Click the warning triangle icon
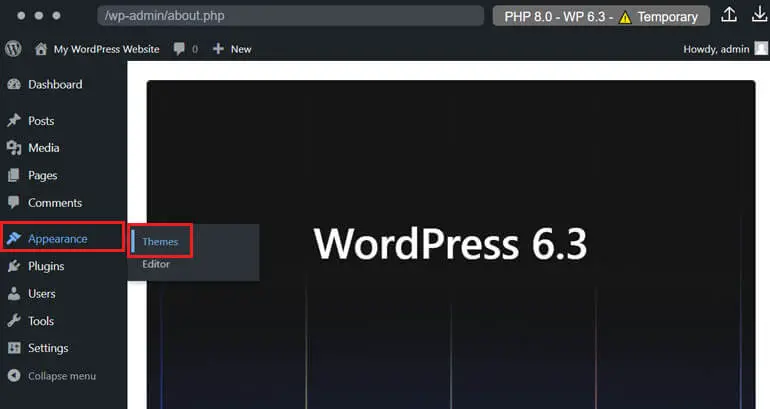This screenshot has width=770, height=409. point(625,18)
